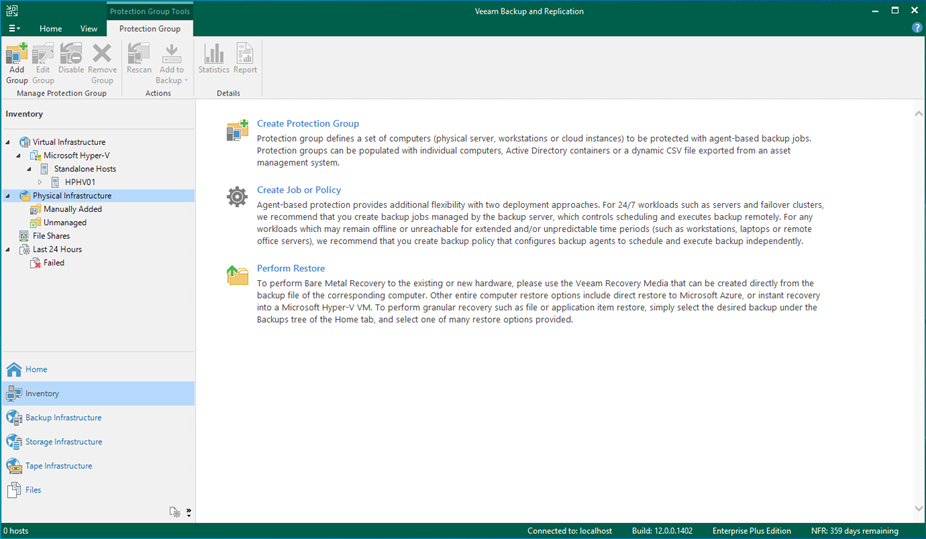Click the Perform Restore folder icon
This screenshot has width=926, height=539.
click(237, 275)
